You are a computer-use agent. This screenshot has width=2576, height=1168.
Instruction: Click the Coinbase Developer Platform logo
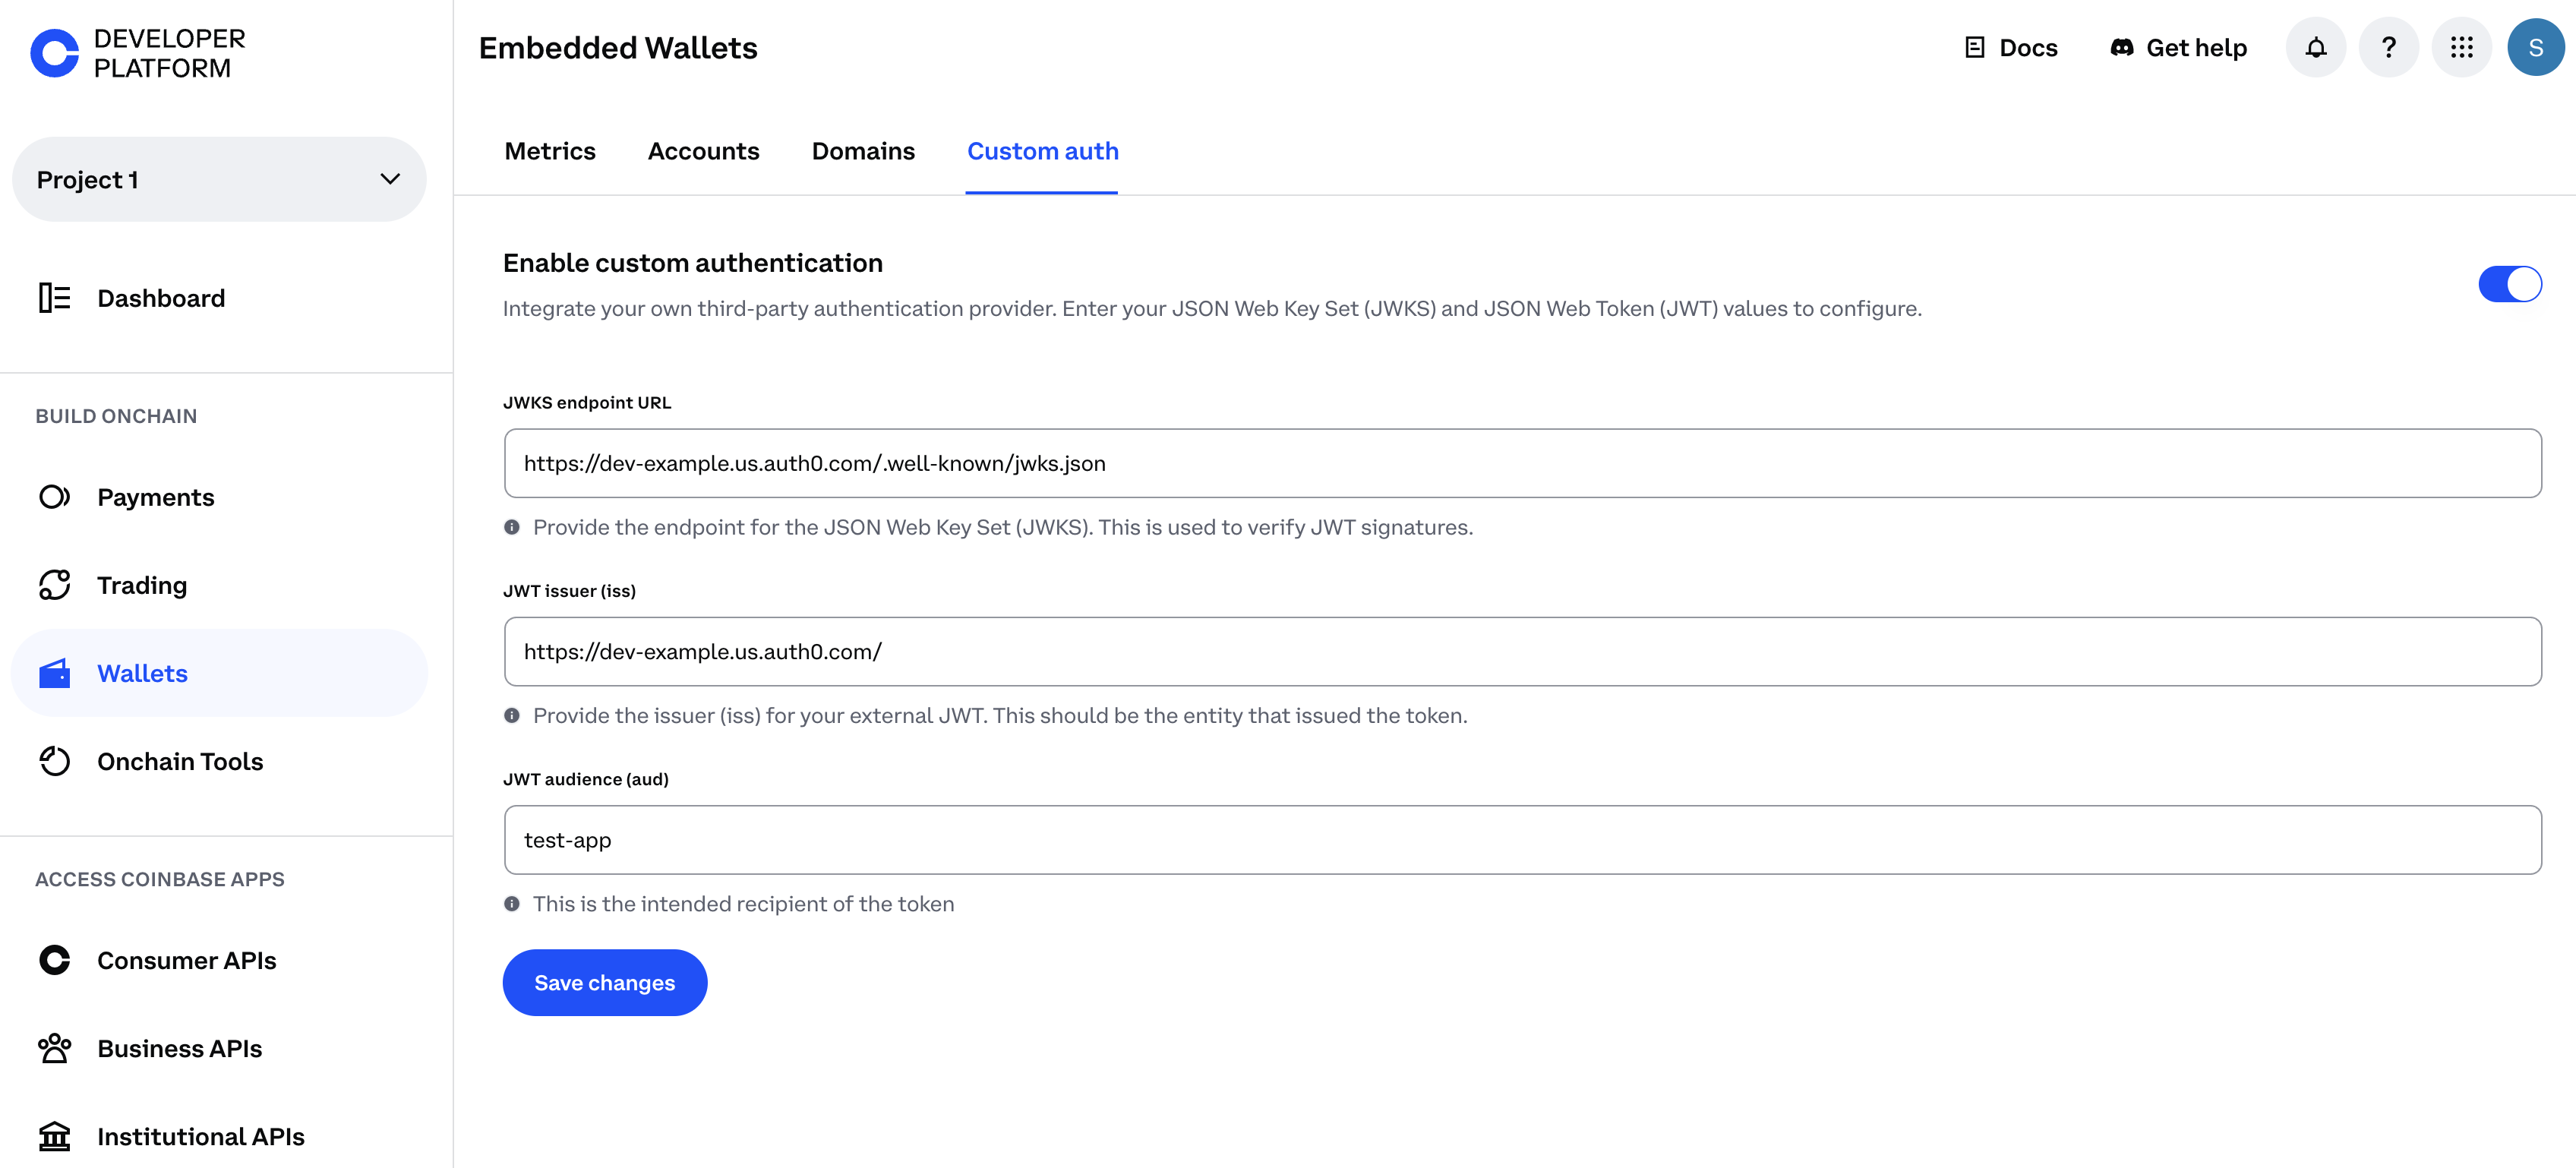click(x=137, y=52)
